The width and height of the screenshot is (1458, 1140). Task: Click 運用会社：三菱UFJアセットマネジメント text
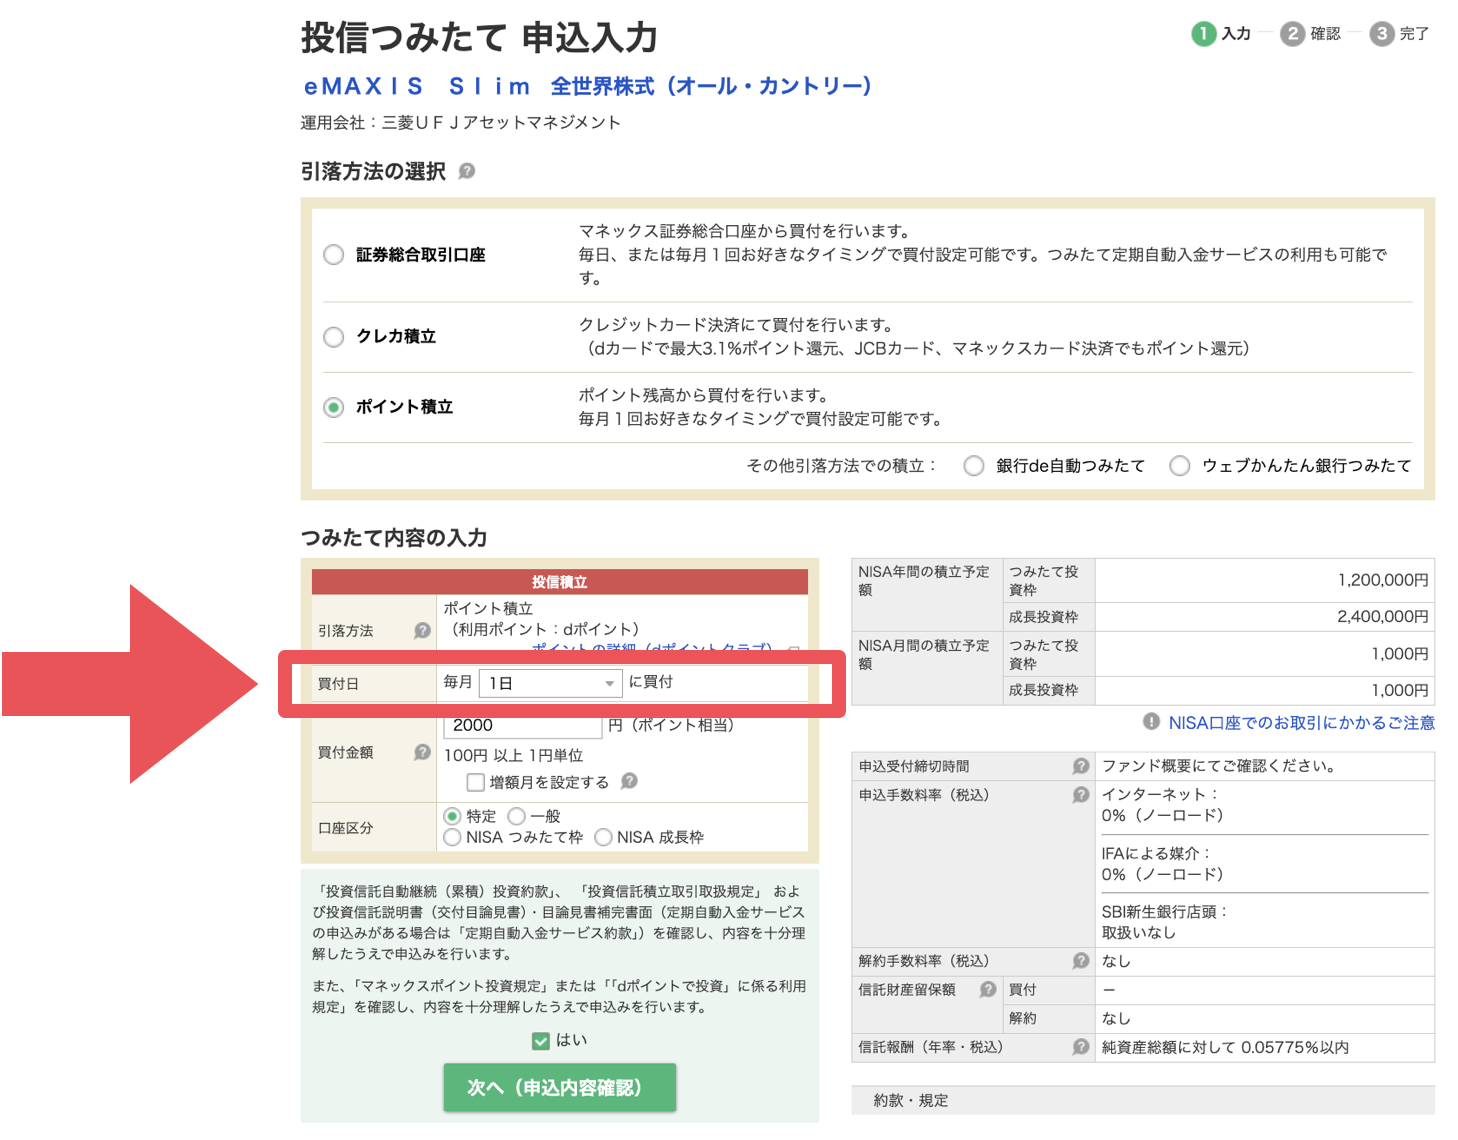coord(461,122)
